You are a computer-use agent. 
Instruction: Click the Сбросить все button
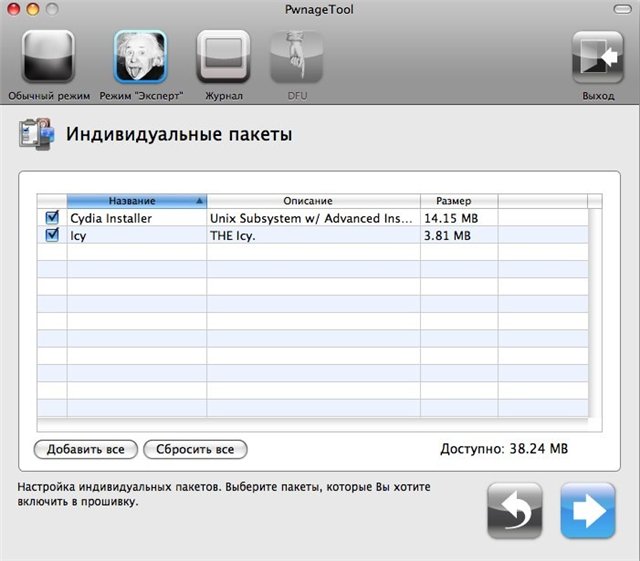coord(195,449)
